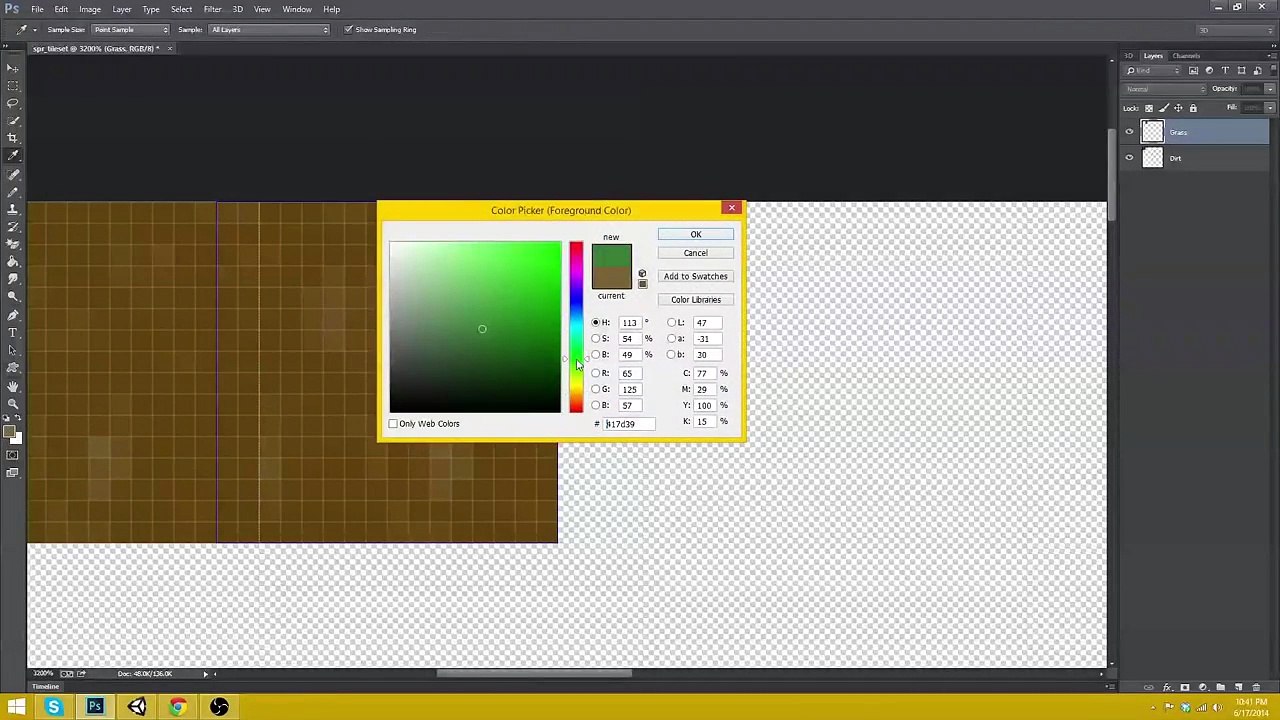The width and height of the screenshot is (1280, 720).
Task: Click the create new layer icon
Action: coord(1238,688)
